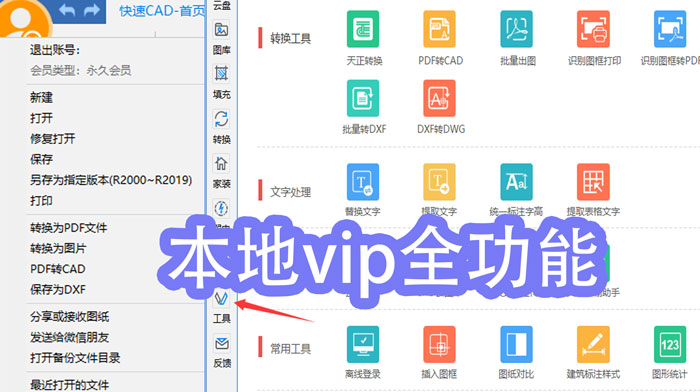Click the 图形统计 statistics icon

[670, 344]
